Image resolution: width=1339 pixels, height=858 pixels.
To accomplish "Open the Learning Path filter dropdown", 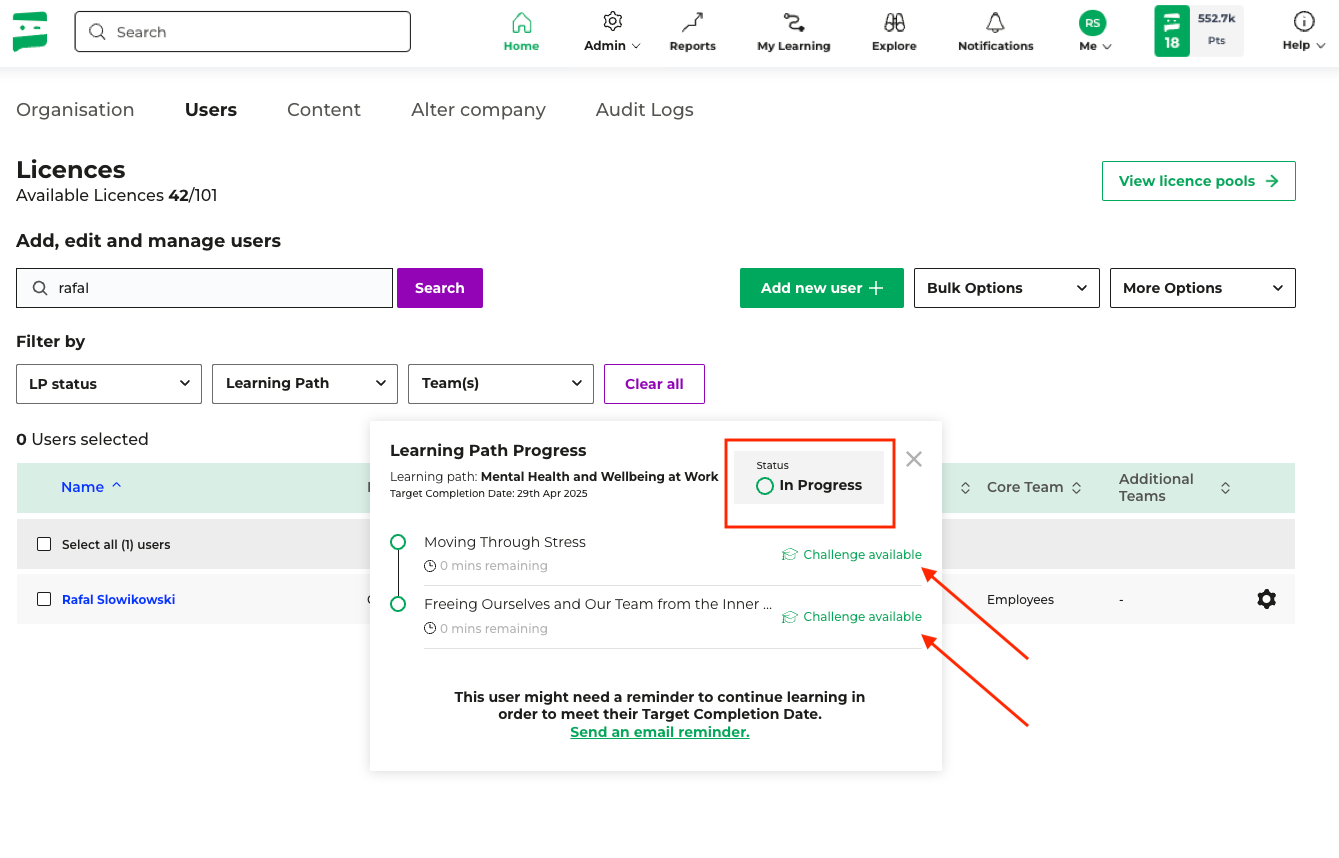I will point(305,384).
